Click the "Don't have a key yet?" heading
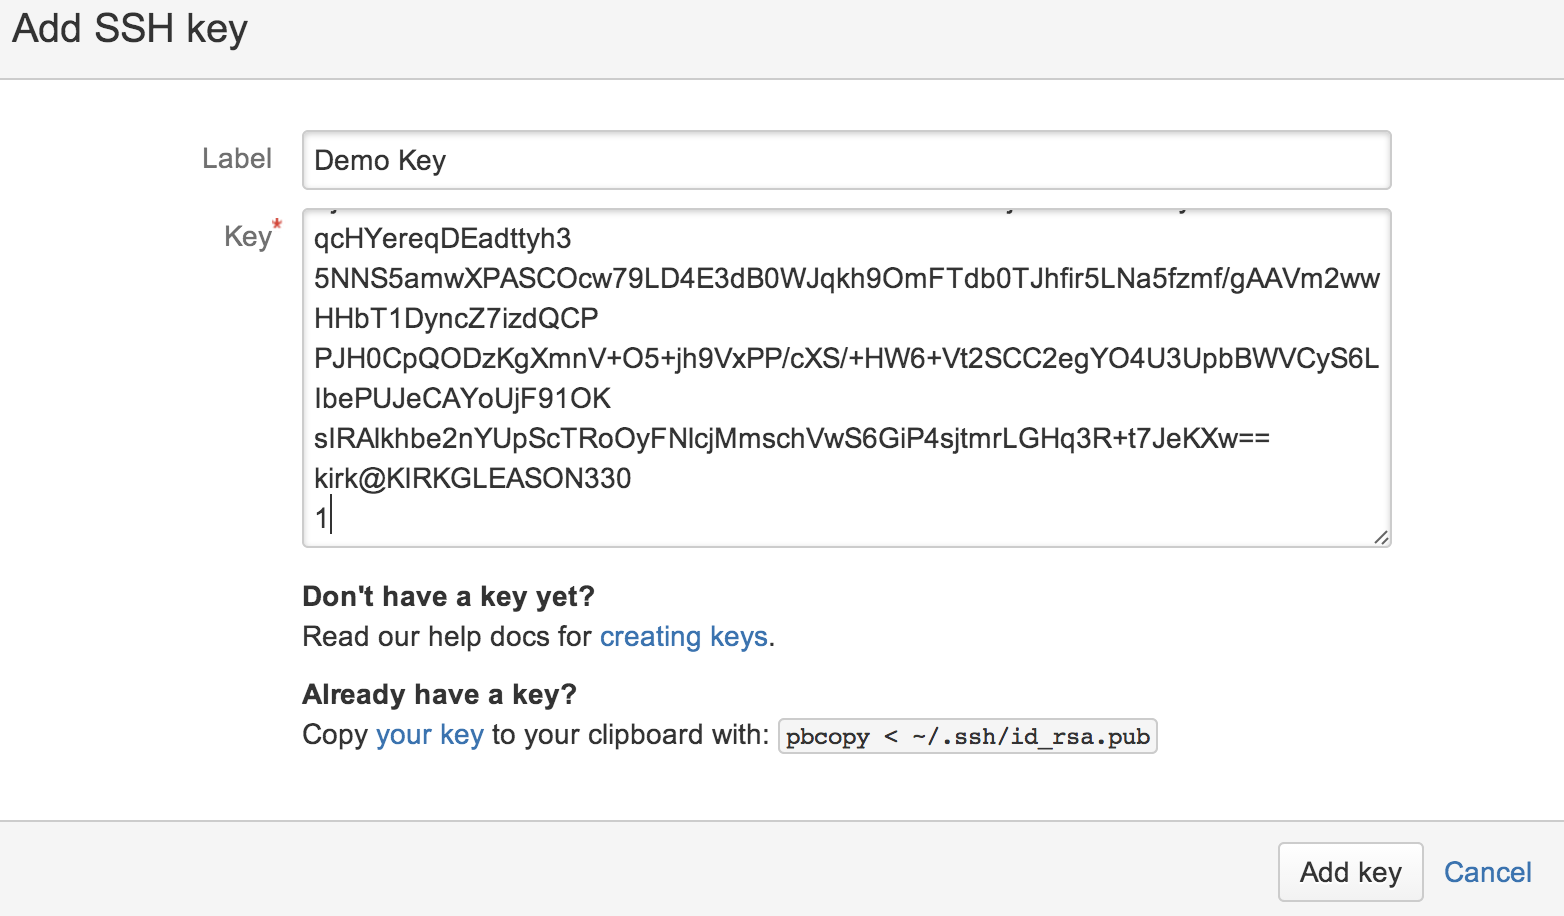Viewport: 1564px width, 916px height. click(x=448, y=596)
